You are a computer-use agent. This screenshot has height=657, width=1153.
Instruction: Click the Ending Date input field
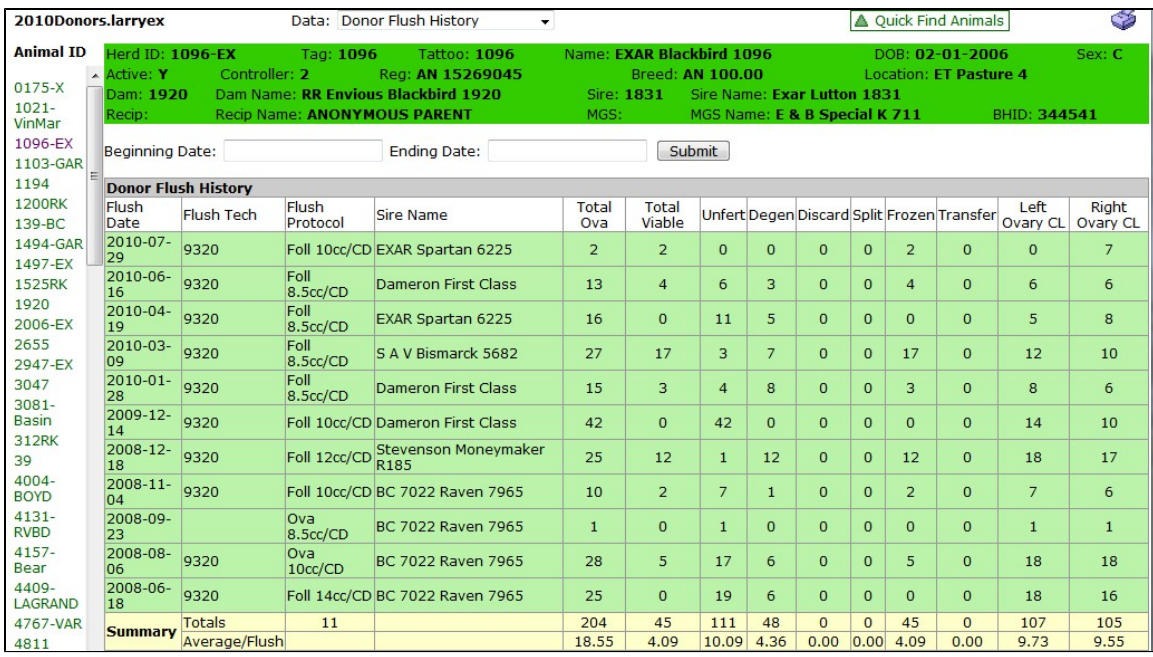[x=567, y=151]
